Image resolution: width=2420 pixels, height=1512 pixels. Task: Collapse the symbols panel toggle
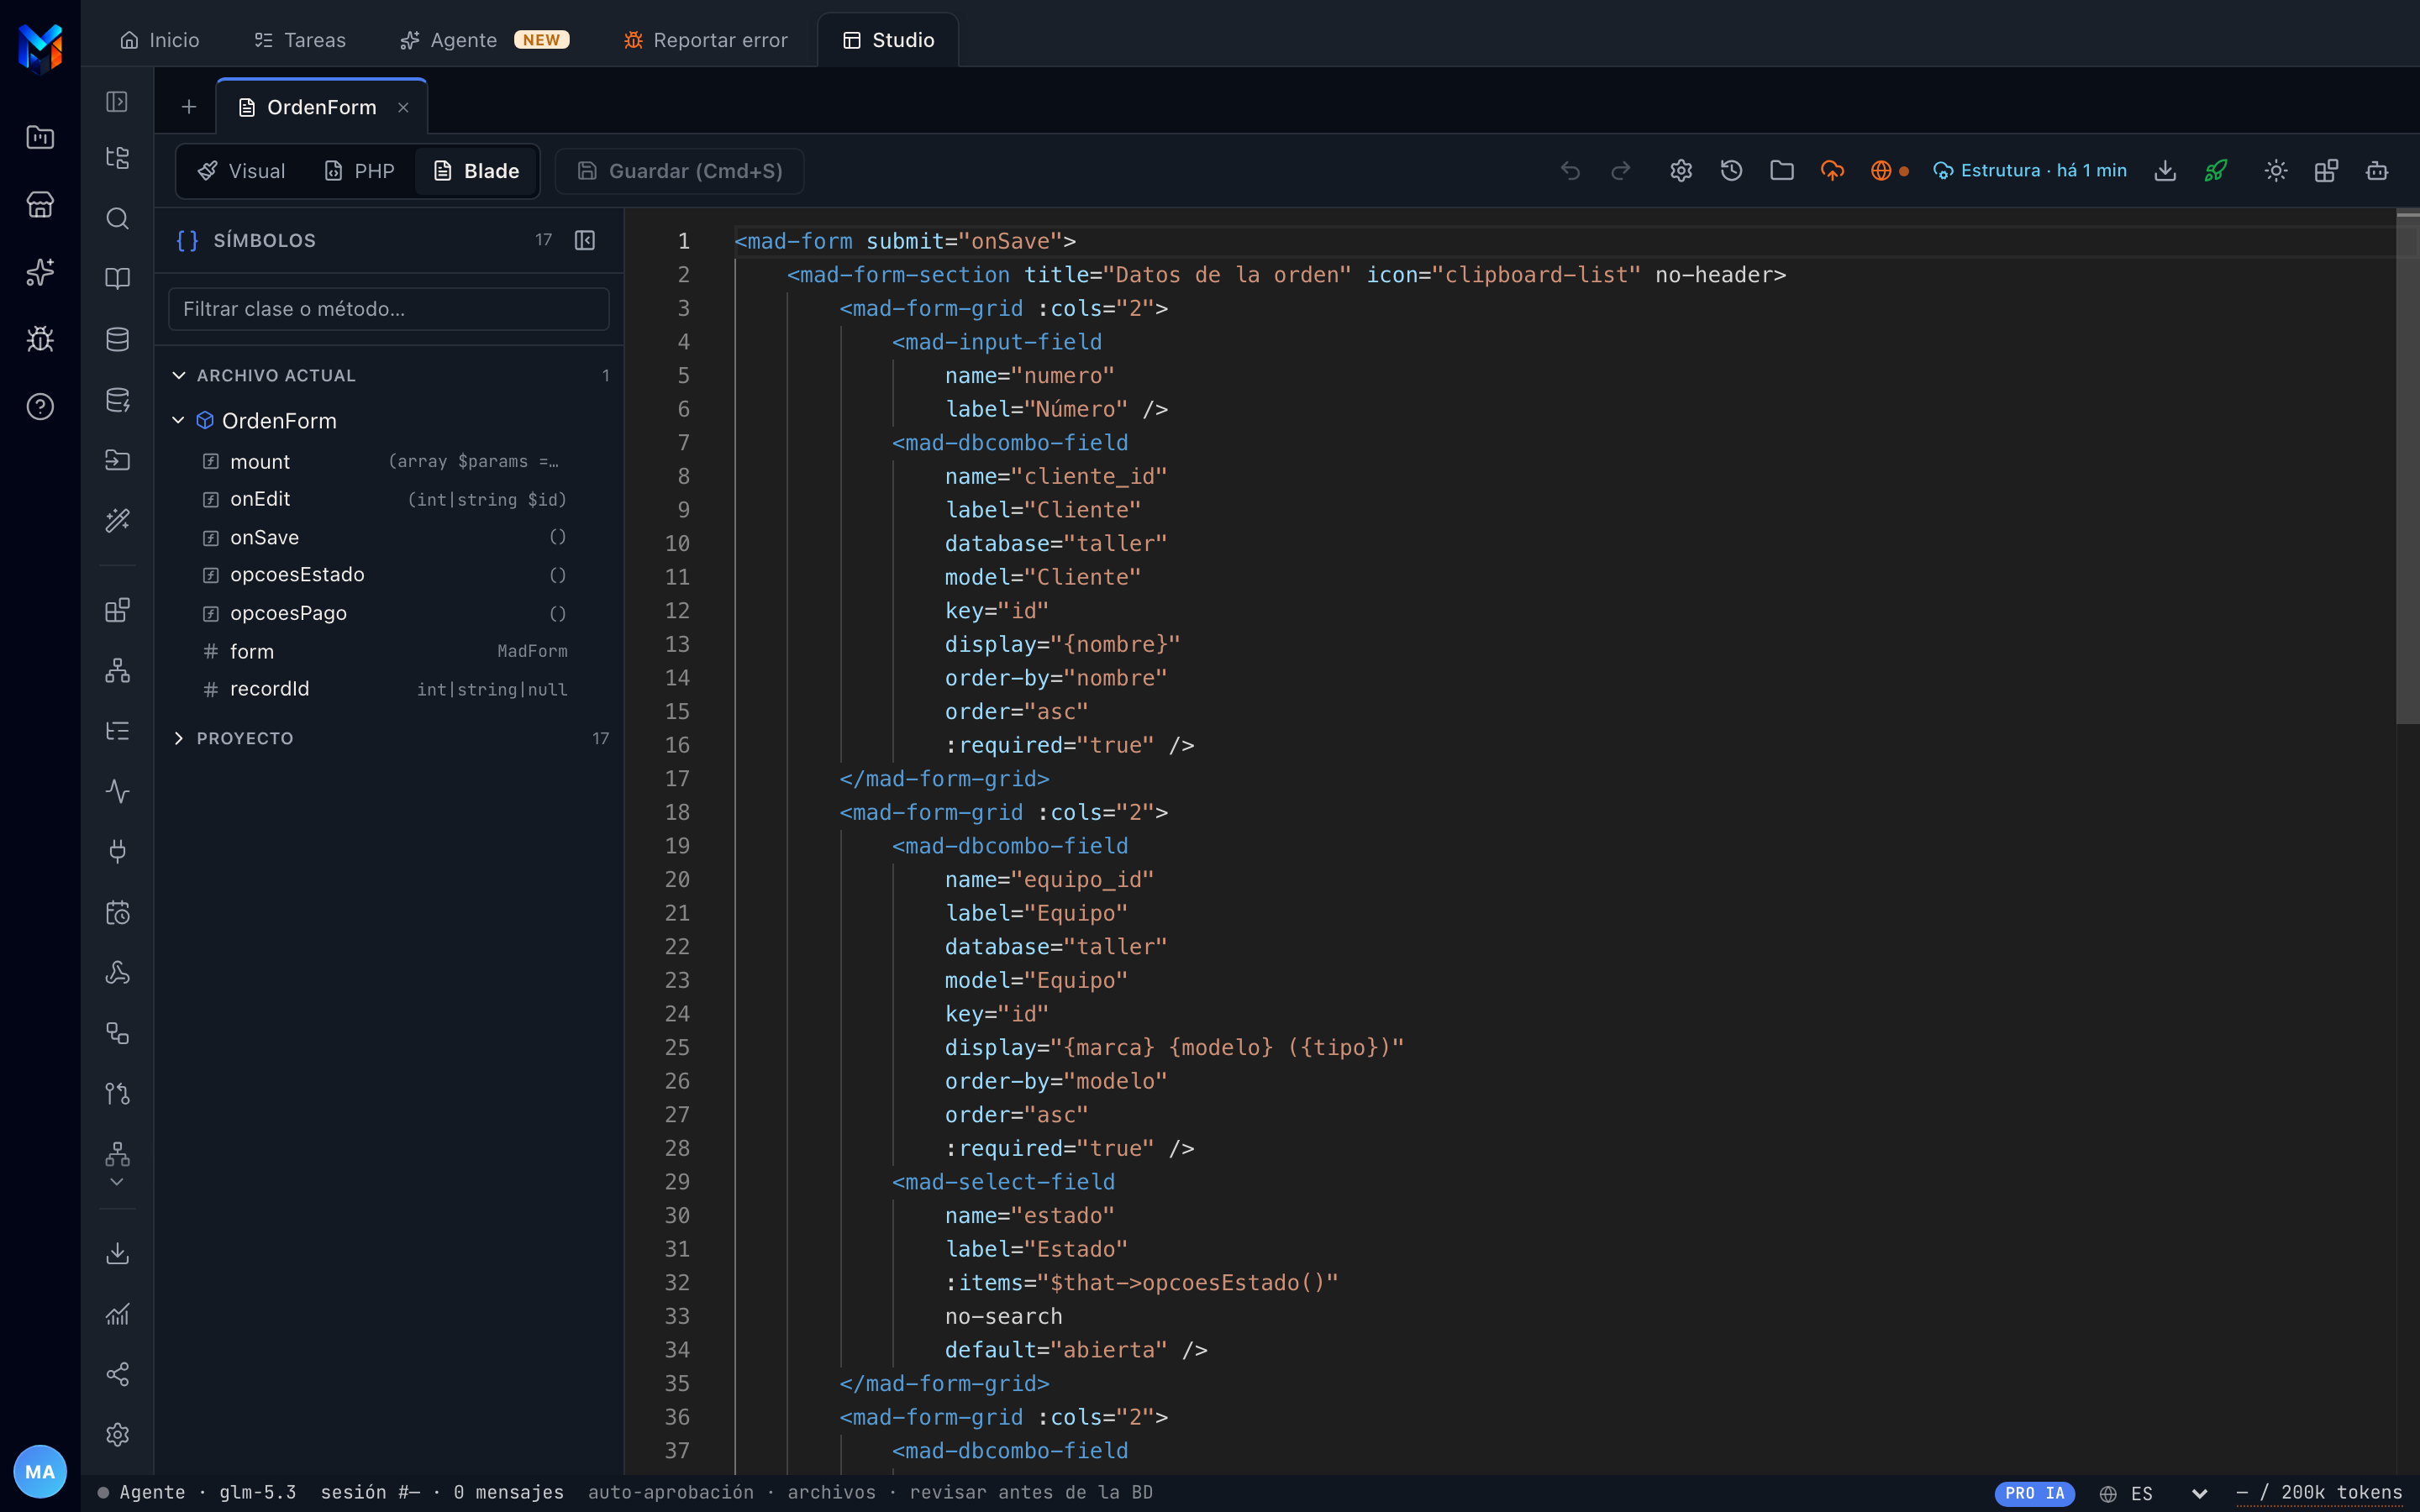coord(585,240)
